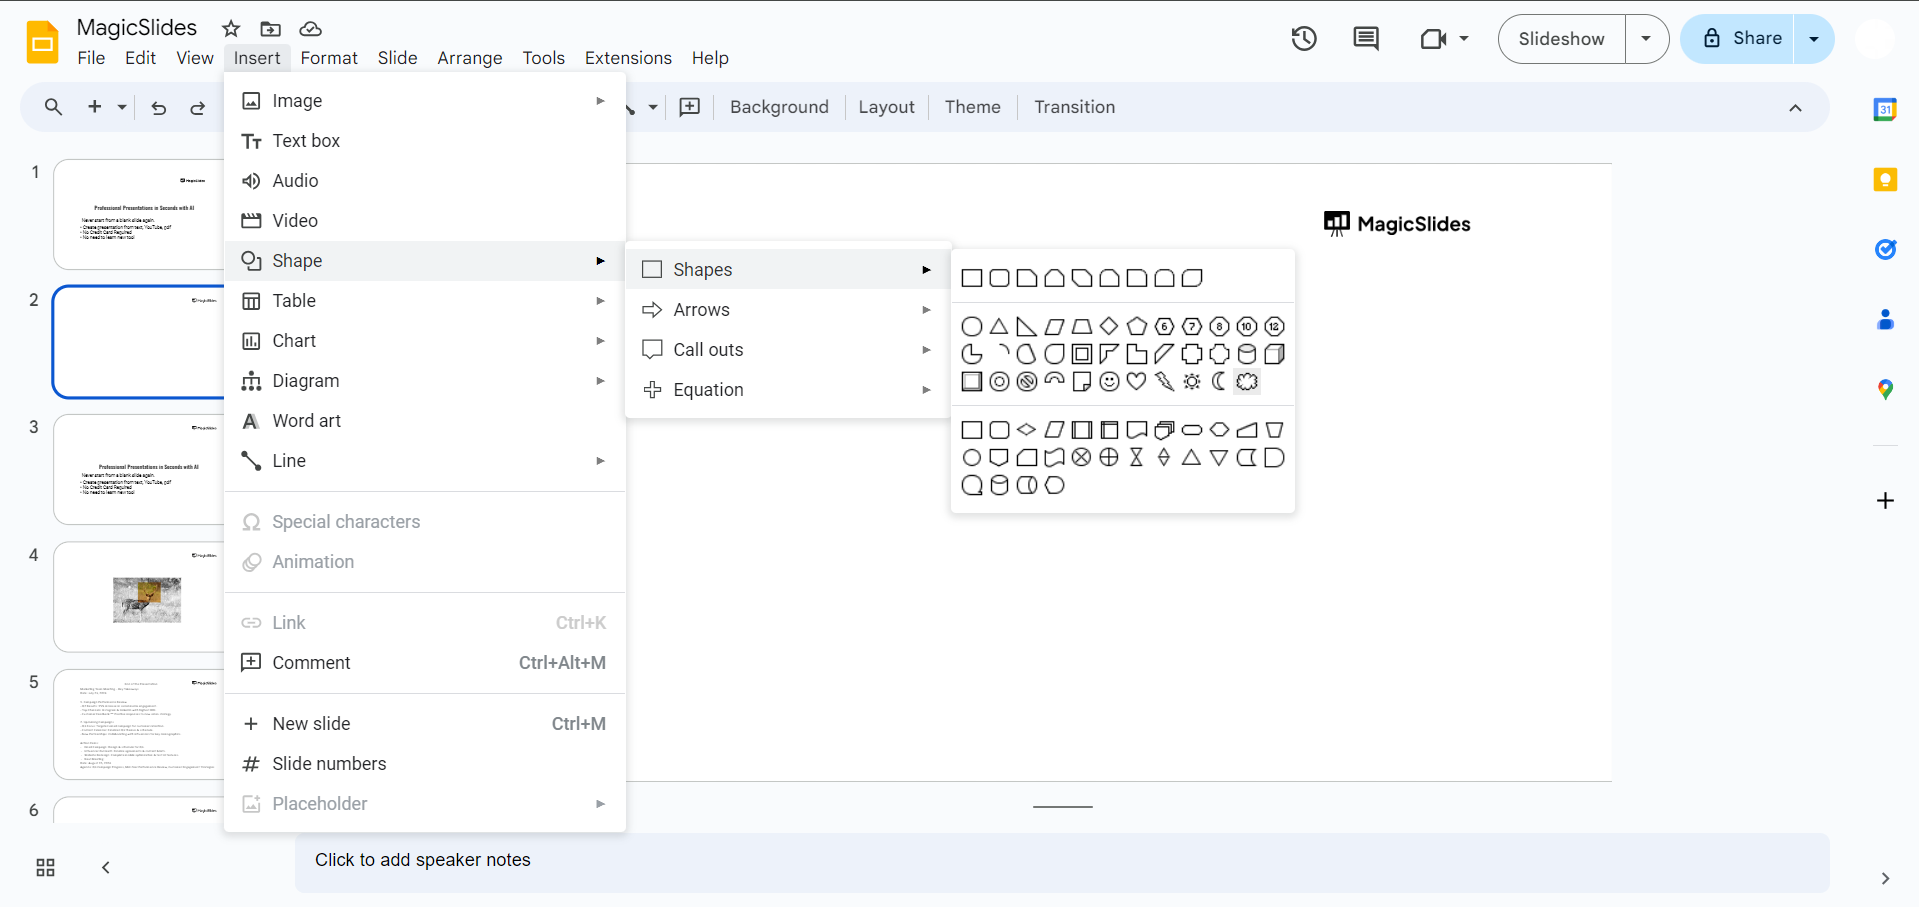Choose the pentagon shape
This screenshot has height=907, width=1919.
(x=1136, y=327)
